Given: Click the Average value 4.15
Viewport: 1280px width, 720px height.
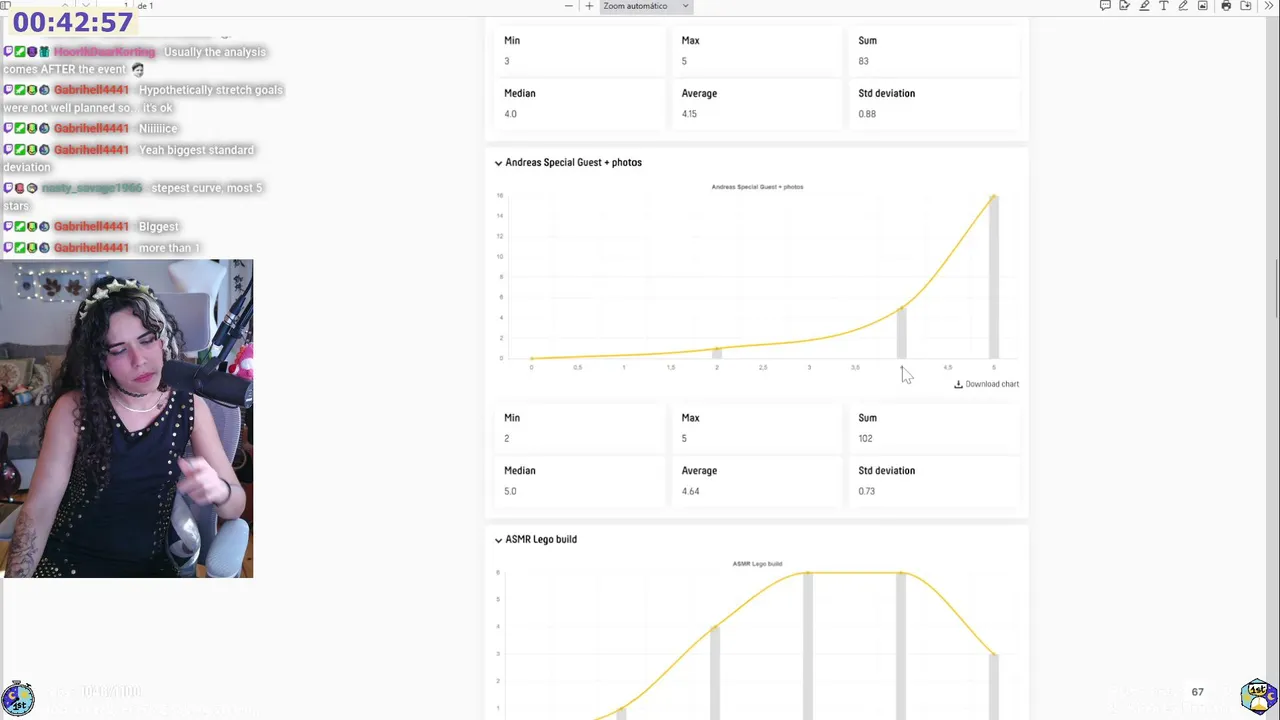Looking at the screenshot, I should pos(690,114).
